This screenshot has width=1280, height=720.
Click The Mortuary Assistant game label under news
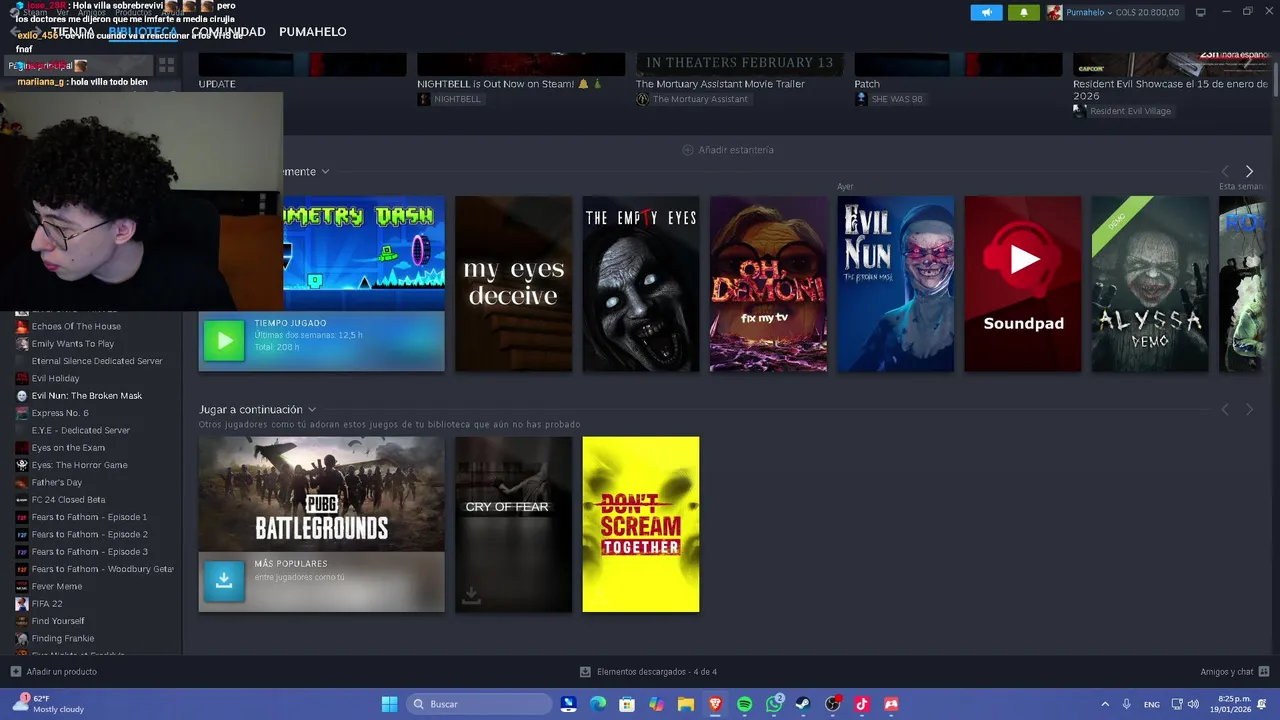pyautogui.click(x=692, y=99)
